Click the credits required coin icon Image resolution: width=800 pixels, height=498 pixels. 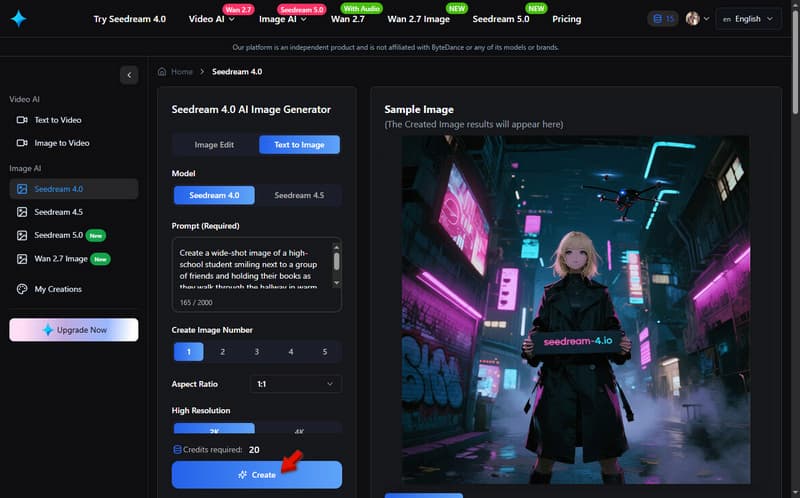(x=177, y=450)
